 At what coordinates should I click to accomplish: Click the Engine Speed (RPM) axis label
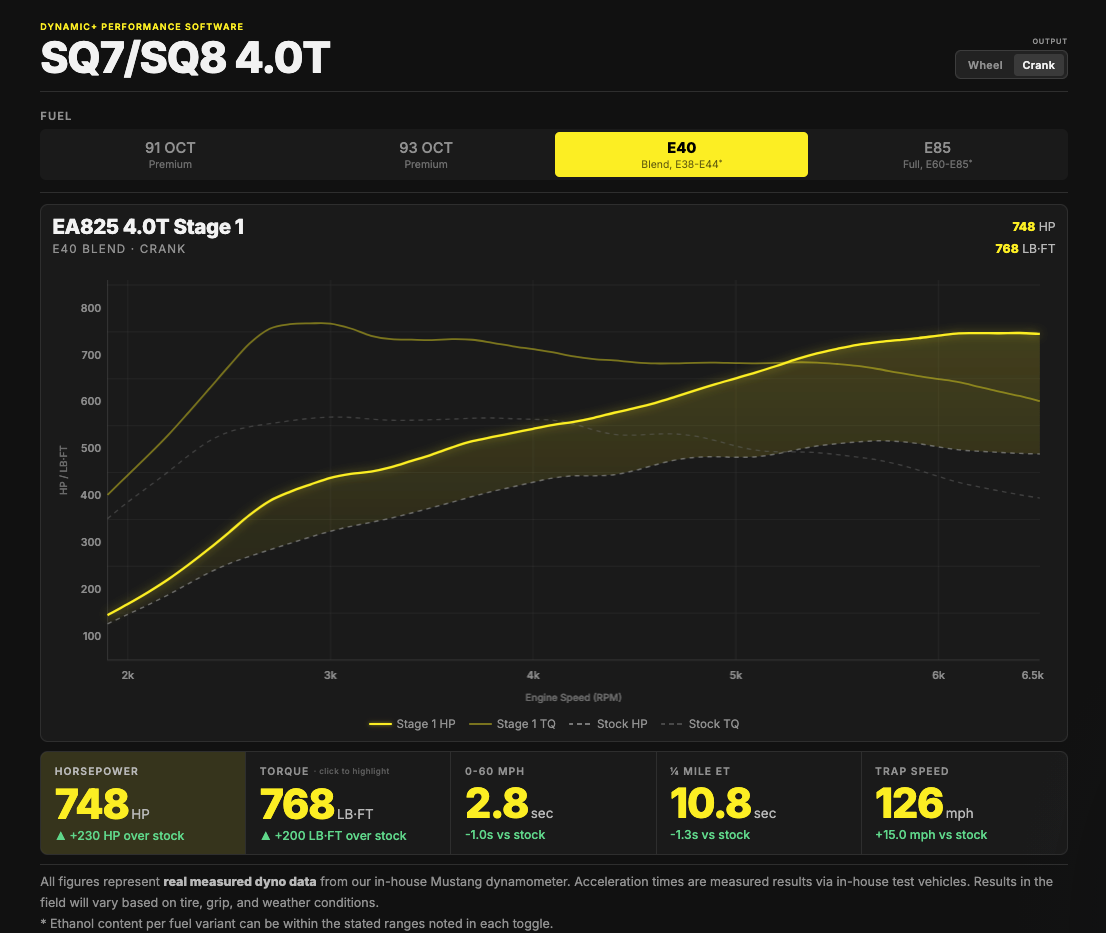(573, 697)
